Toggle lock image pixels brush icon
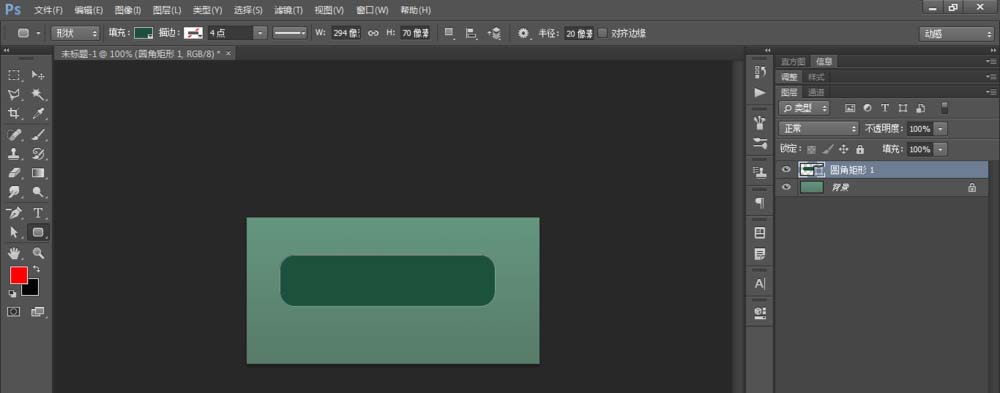 827,149
